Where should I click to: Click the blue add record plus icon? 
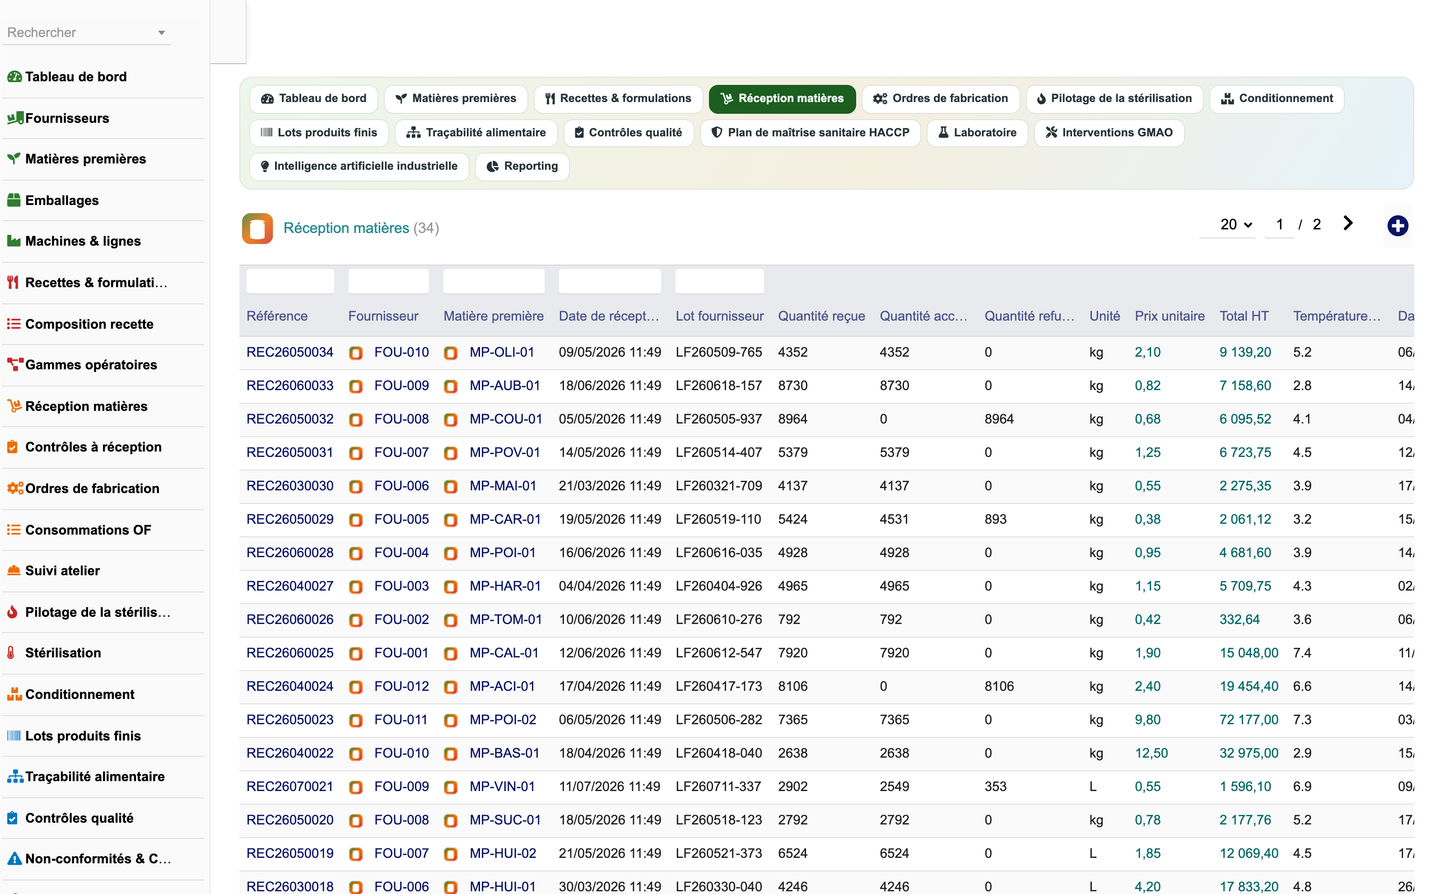pos(1398,226)
